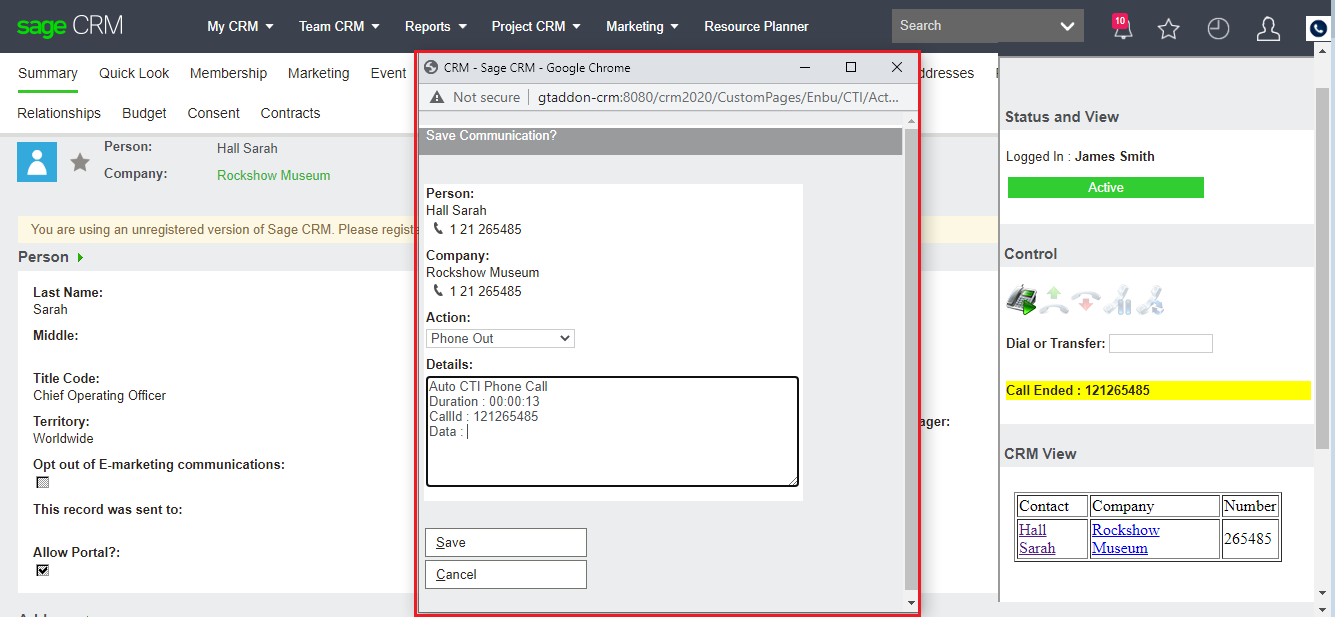
Task: Click the popup window address bar URL
Action: click(718, 97)
